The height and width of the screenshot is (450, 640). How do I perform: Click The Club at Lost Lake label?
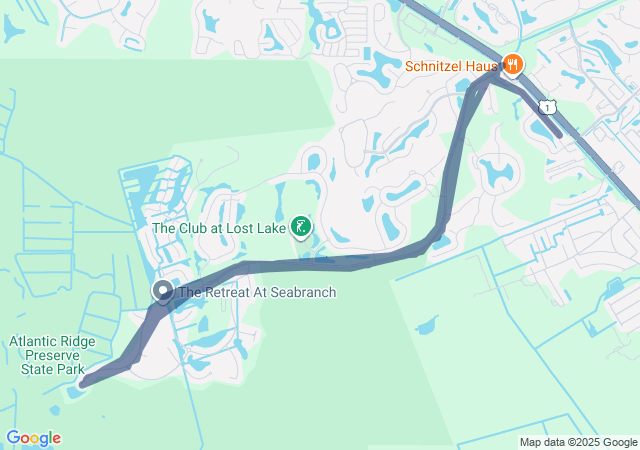coord(219,228)
